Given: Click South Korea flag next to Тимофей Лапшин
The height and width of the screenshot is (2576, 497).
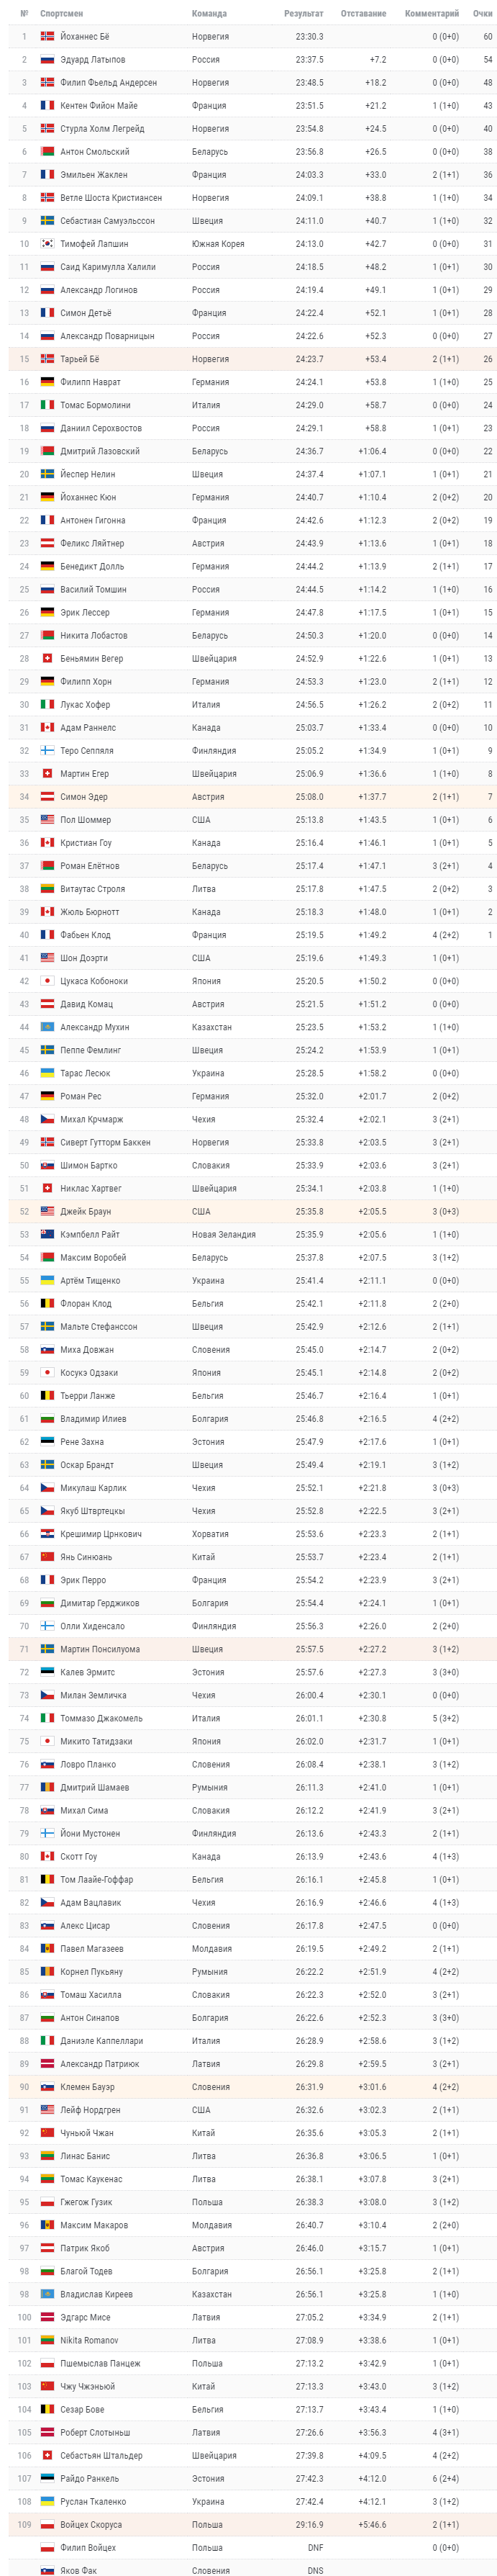Looking at the screenshot, I should pyautogui.click(x=47, y=244).
